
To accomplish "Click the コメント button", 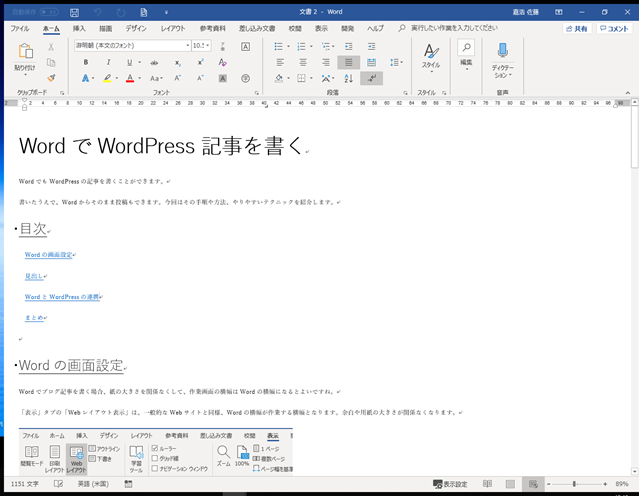I will tap(614, 29).
